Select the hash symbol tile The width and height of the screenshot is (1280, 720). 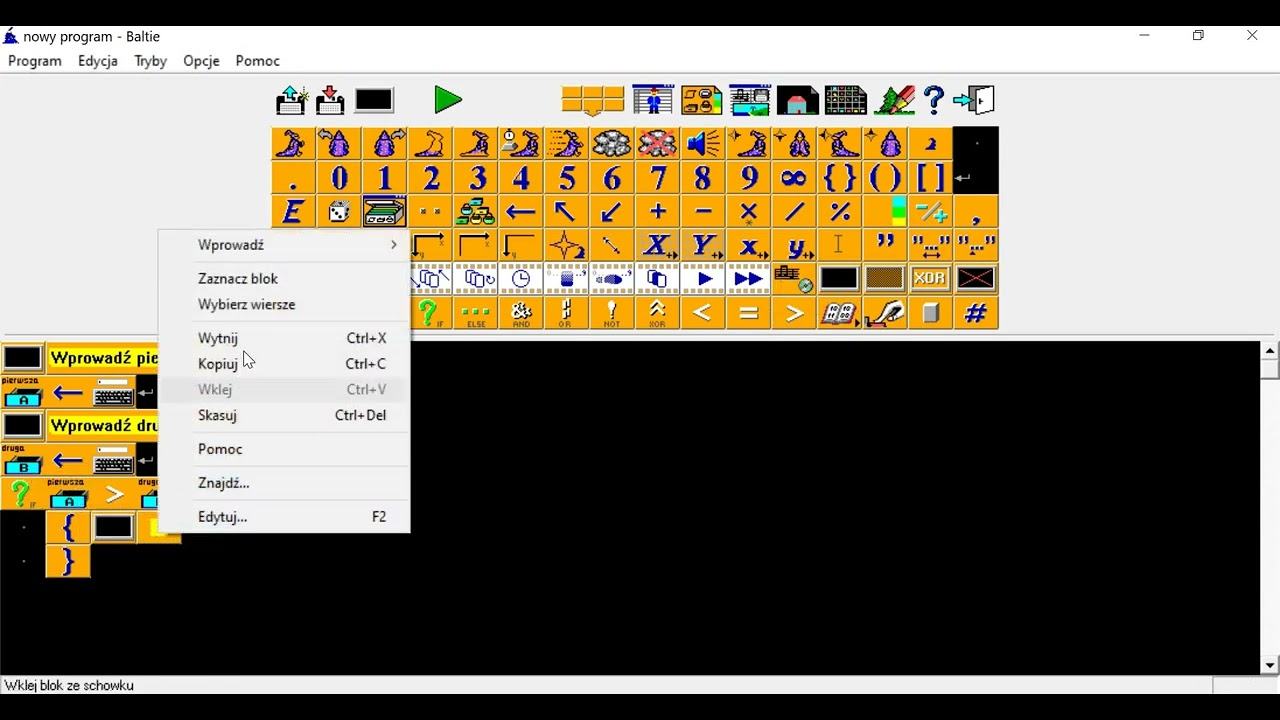point(976,313)
